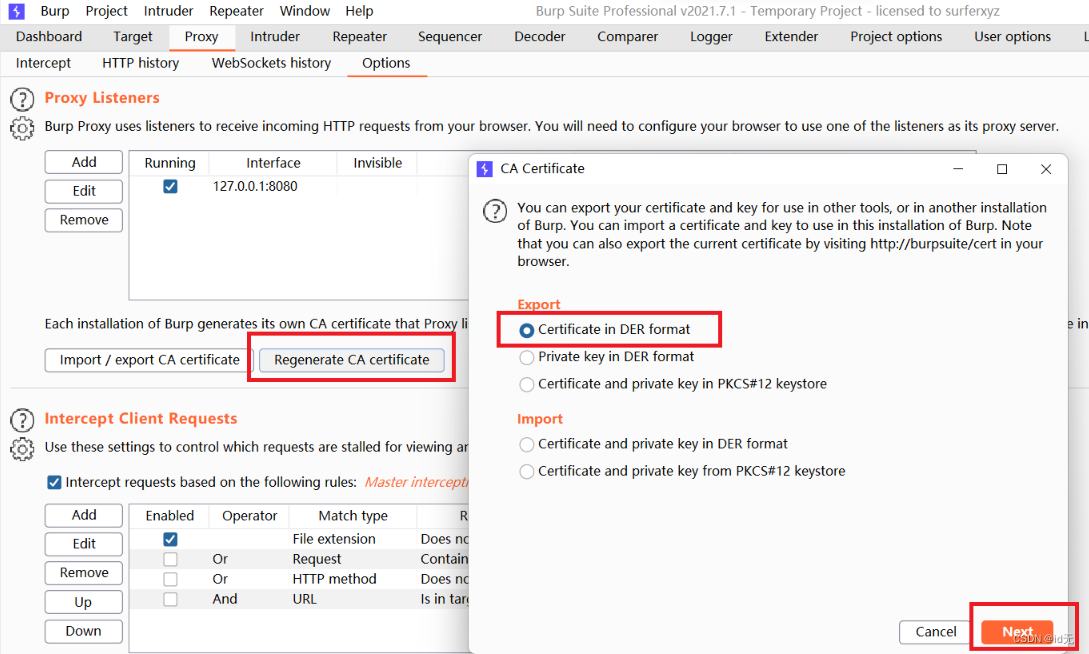Viewport: 1089px width, 654px height.
Task: Click Import / export CA certificate
Action: tap(149, 360)
